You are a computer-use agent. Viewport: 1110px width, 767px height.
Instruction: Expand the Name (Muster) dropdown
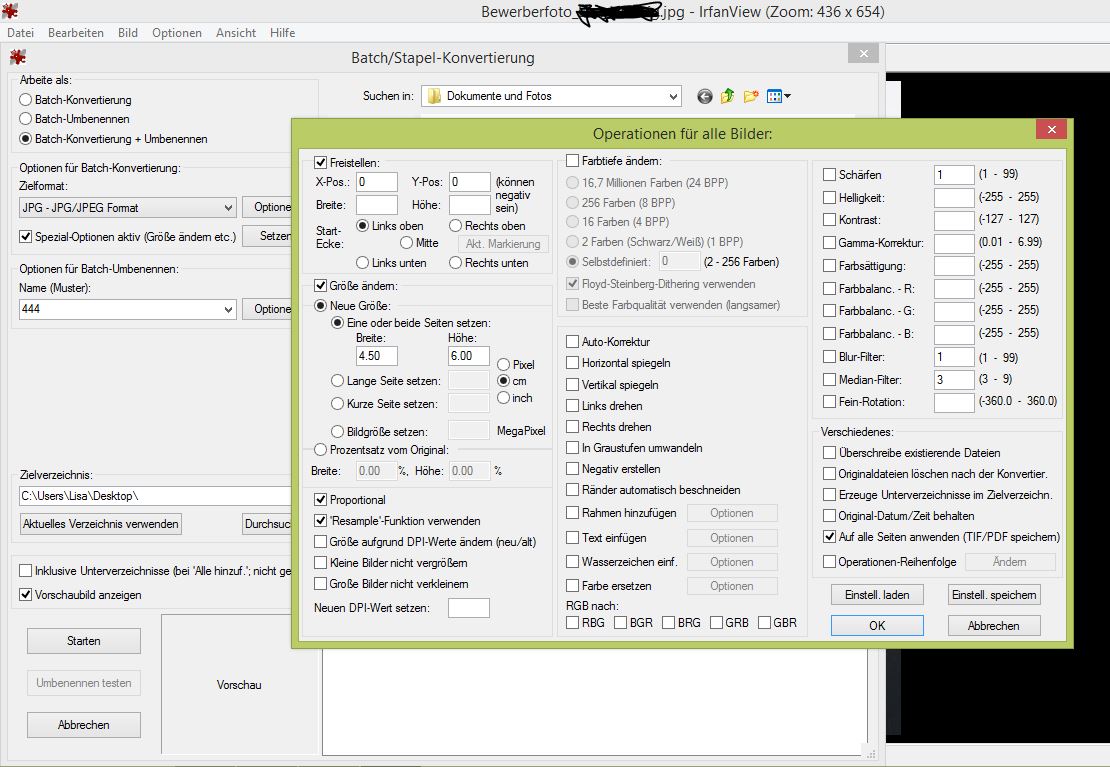click(228, 309)
